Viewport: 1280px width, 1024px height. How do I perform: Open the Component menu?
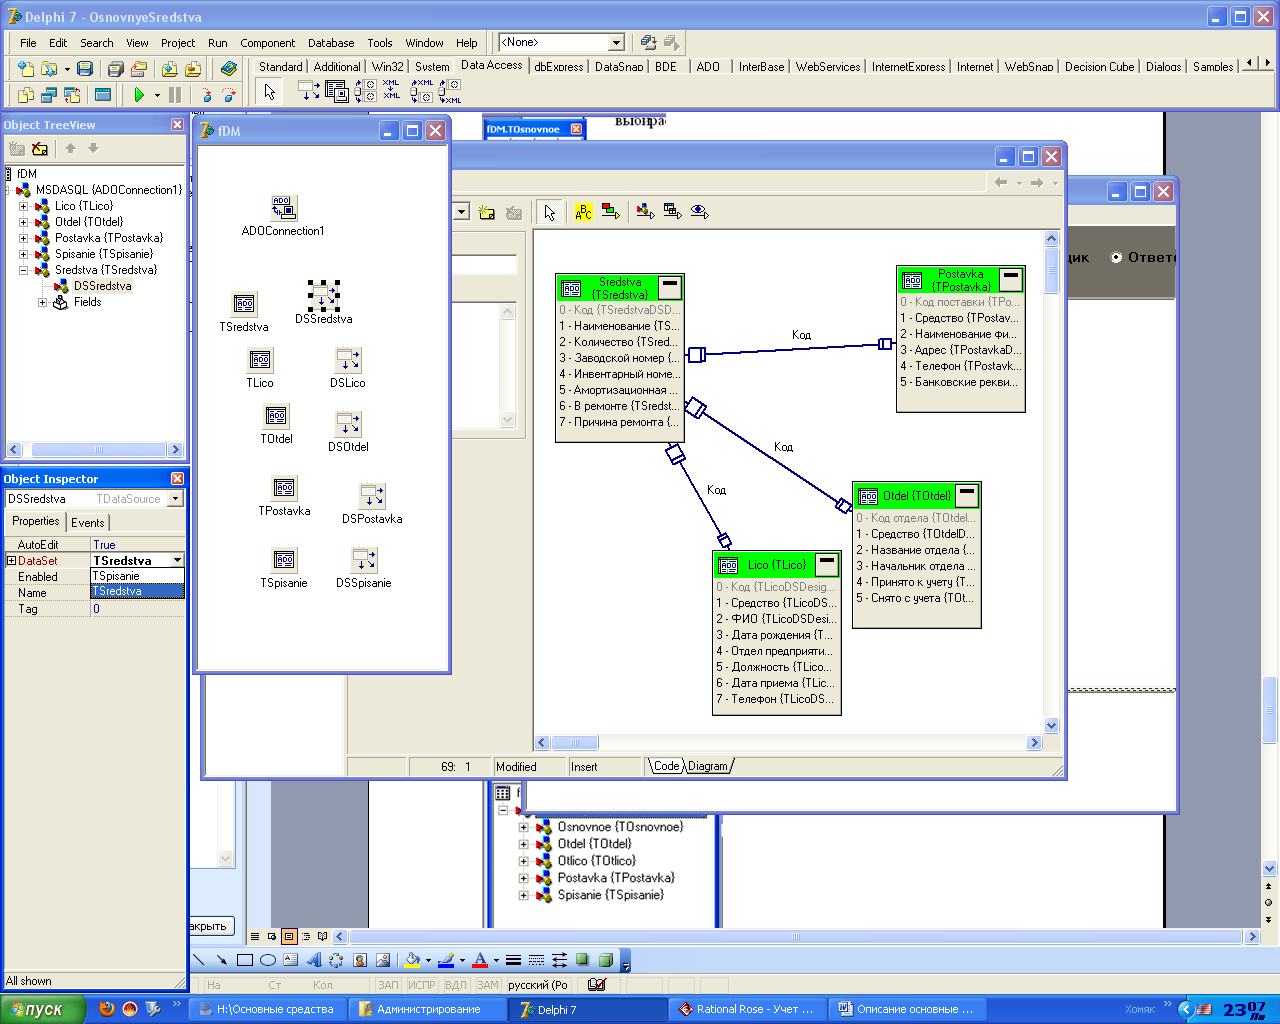pos(267,43)
